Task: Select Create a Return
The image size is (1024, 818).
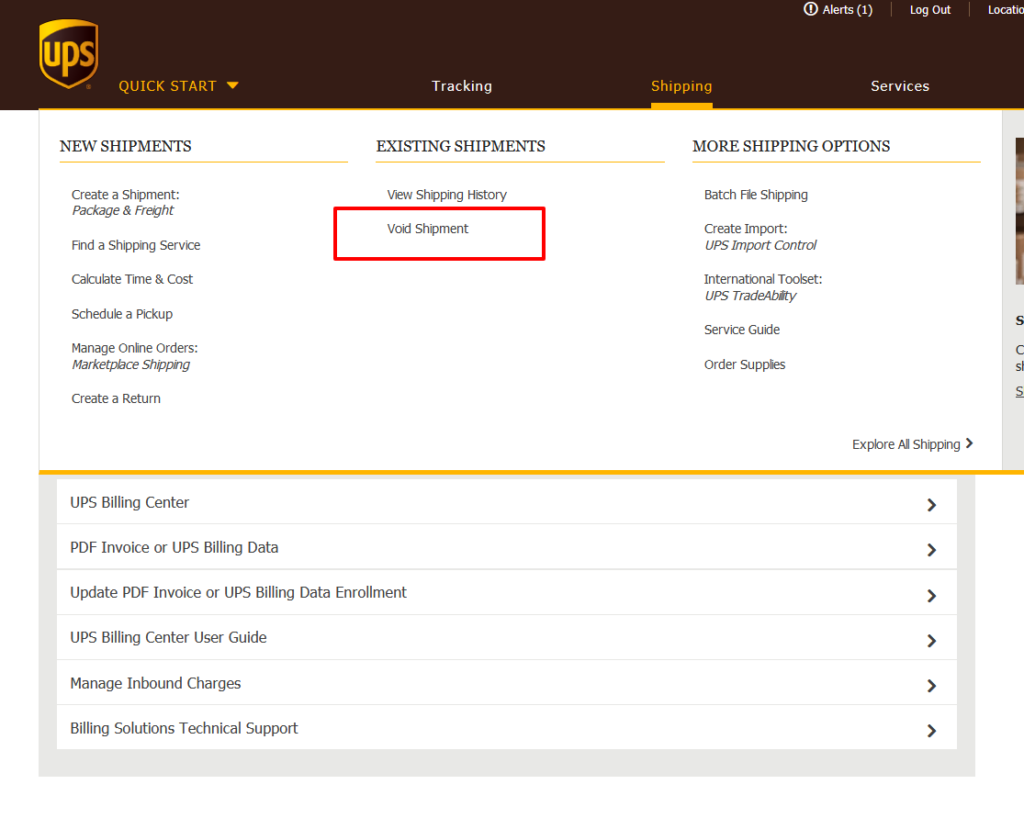Action: pos(115,398)
